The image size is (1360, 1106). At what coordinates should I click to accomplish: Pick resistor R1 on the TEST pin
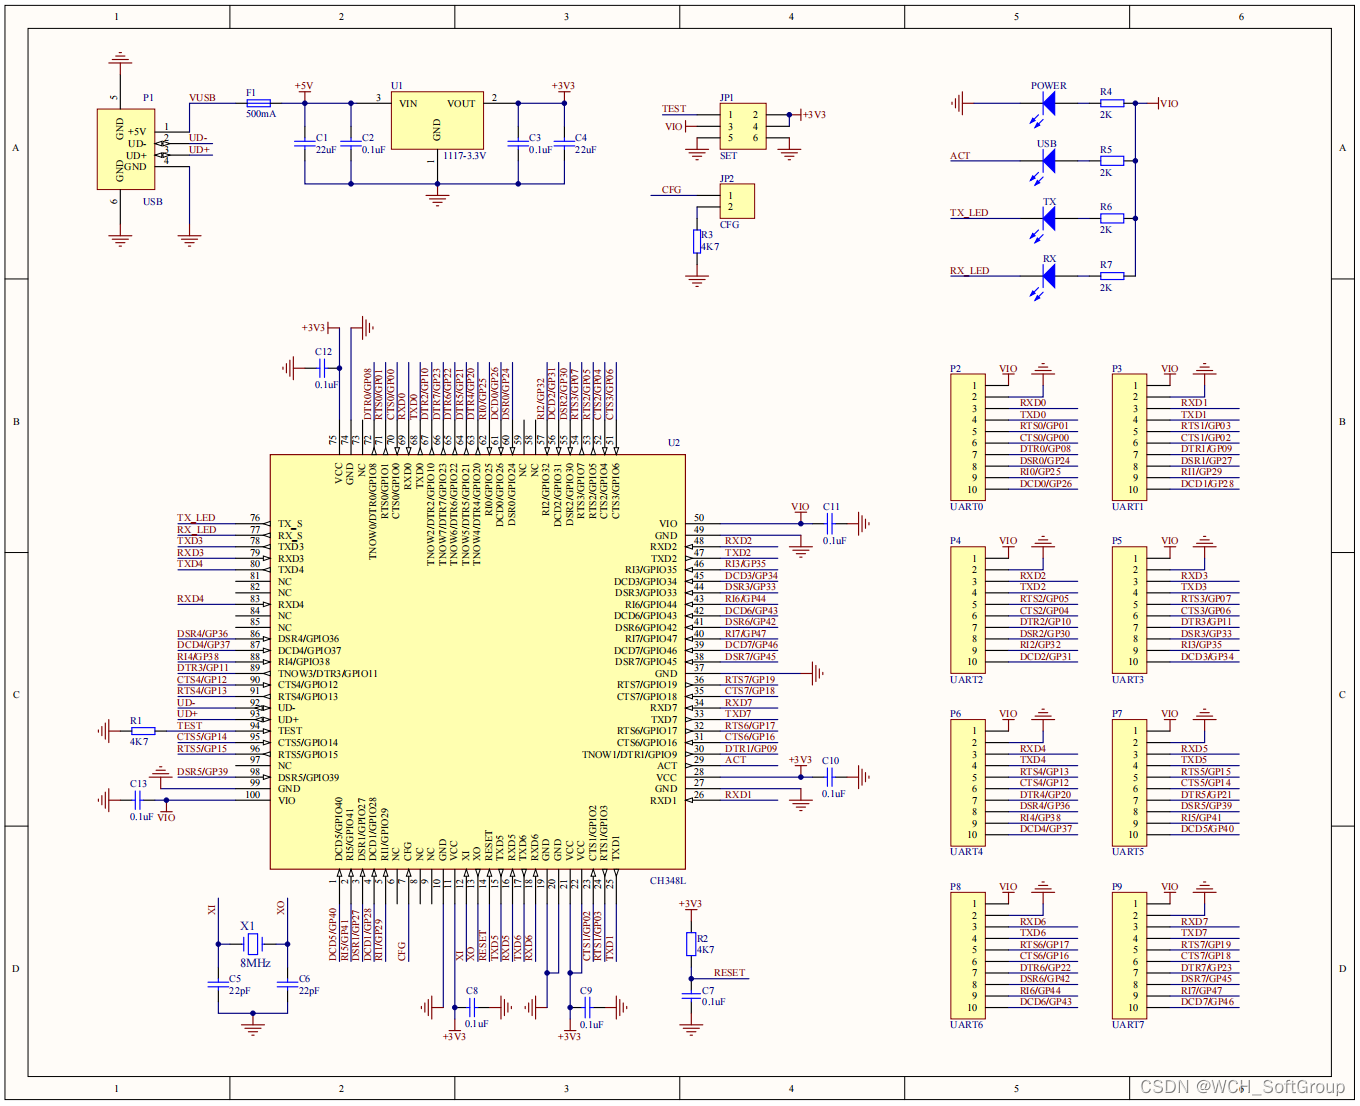[x=143, y=731]
